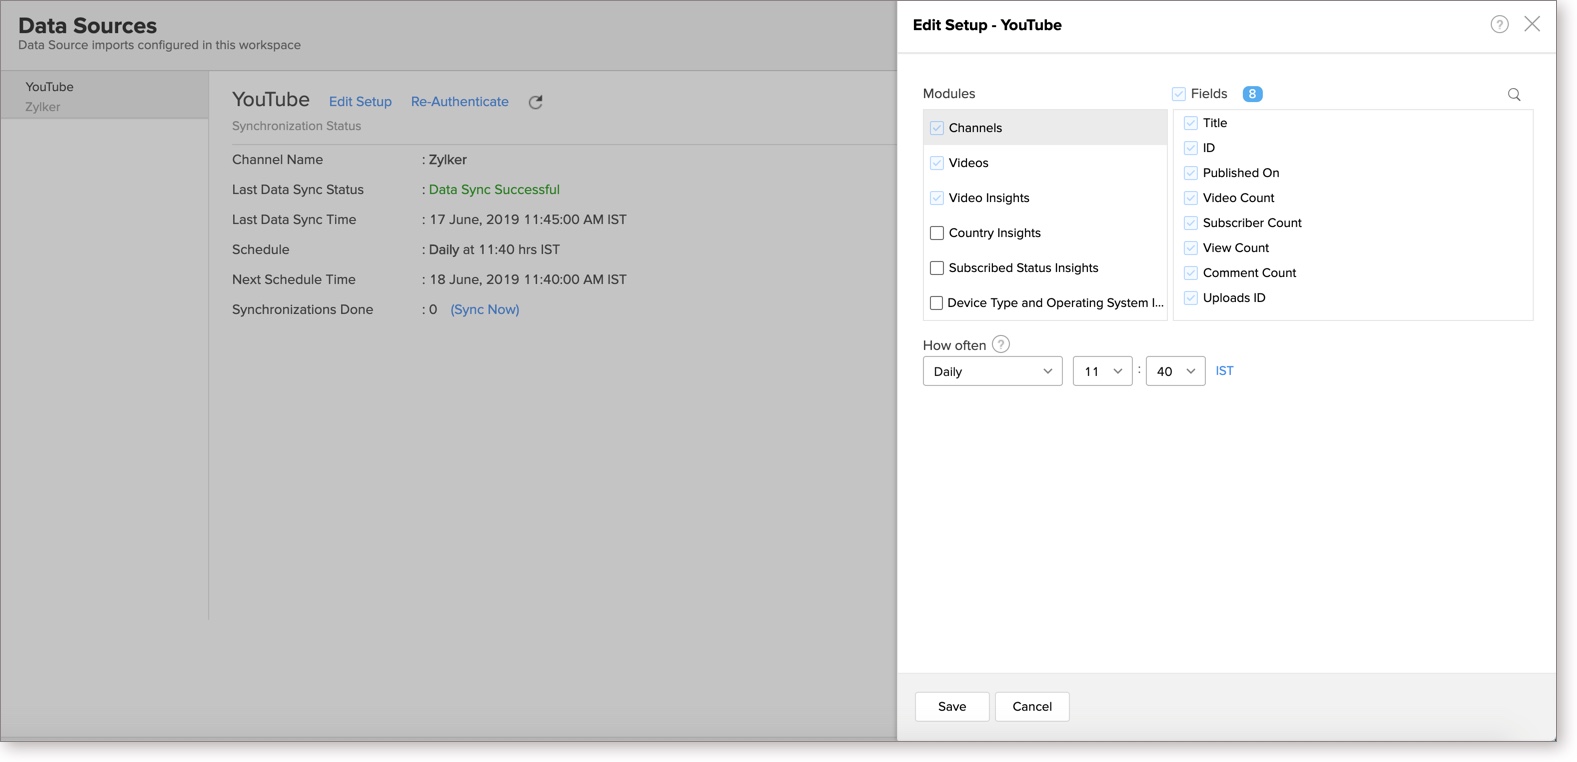Viewport: 1577px width, 762px height.
Task: Enable the Country Insights module
Action: [937, 233]
